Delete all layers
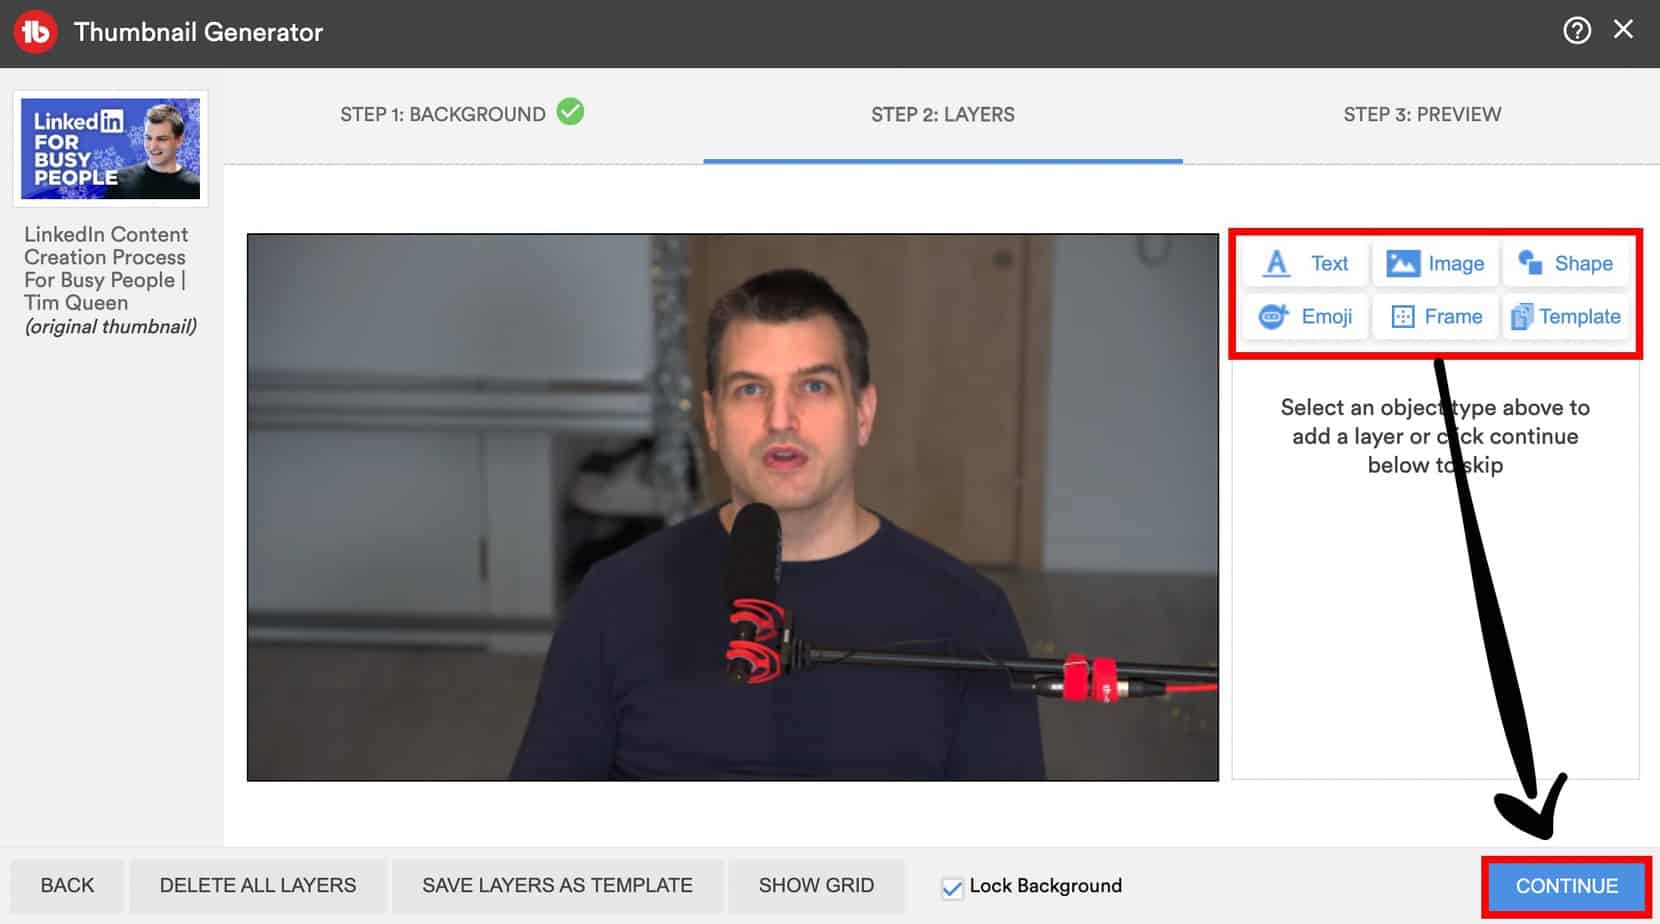Screen dimensions: 1660x924 [x=257, y=886]
